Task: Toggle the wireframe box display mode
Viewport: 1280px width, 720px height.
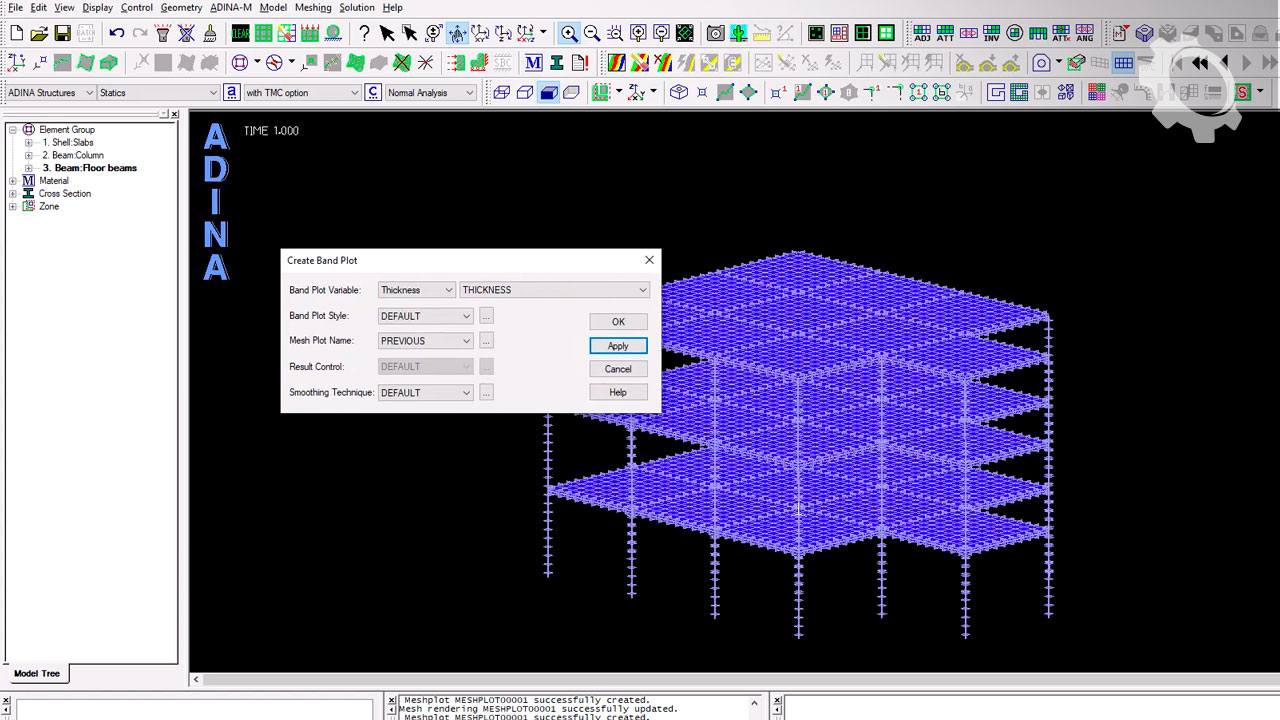Action: (x=502, y=93)
